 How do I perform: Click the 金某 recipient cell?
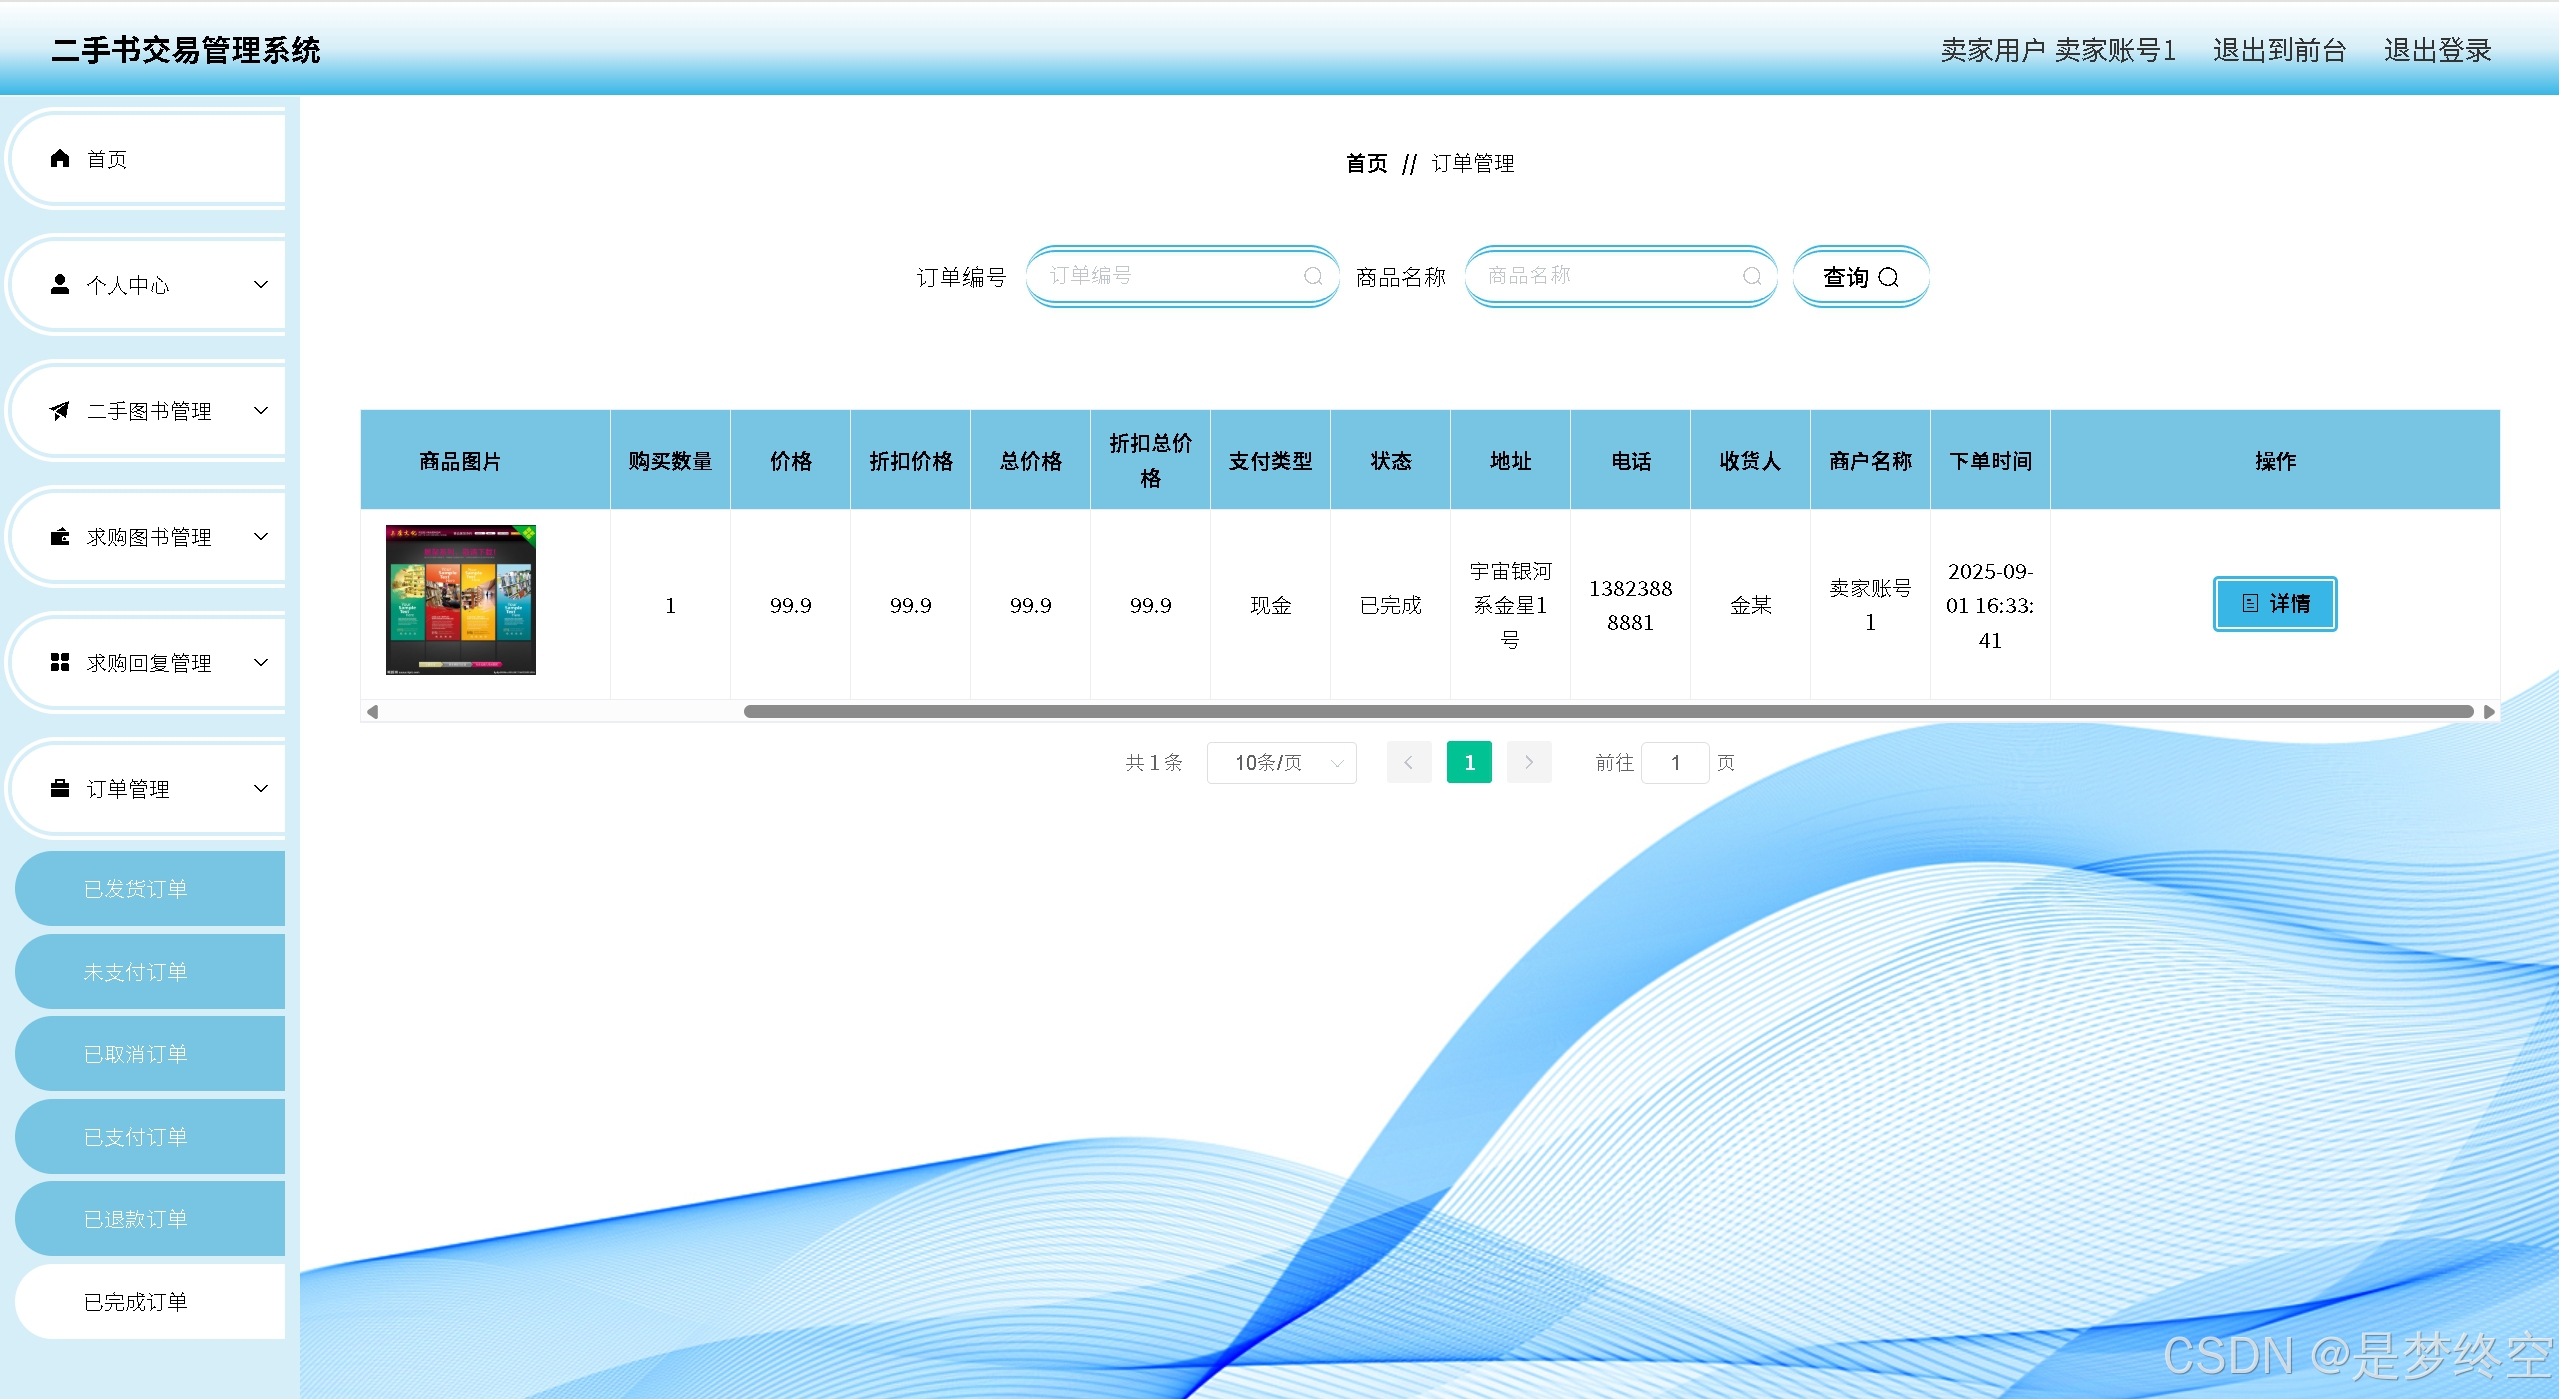pyautogui.click(x=1750, y=605)
